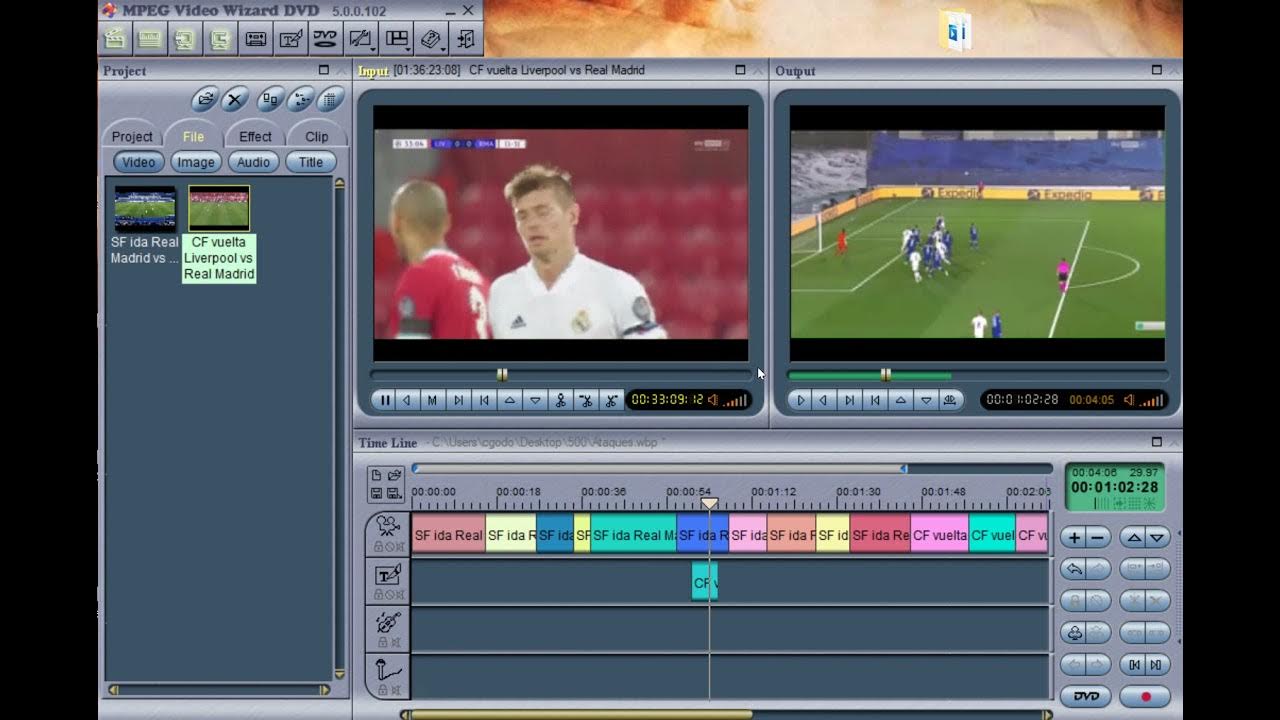
Task: Click the red record button
Action: click(x=1145, y=696)
